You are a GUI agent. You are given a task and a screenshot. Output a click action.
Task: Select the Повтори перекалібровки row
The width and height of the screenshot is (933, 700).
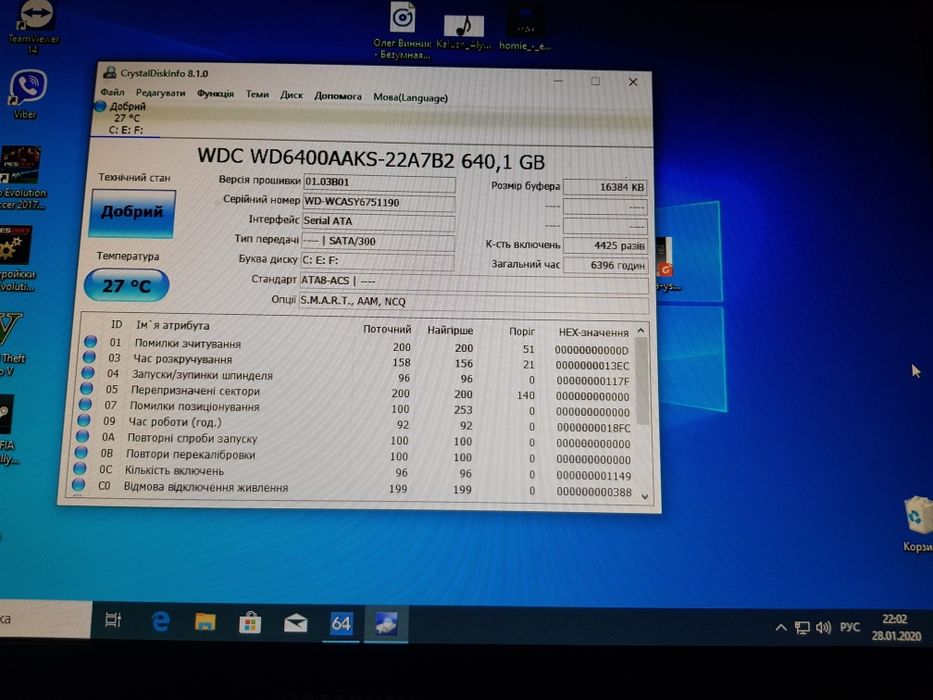tap(355, 457)
